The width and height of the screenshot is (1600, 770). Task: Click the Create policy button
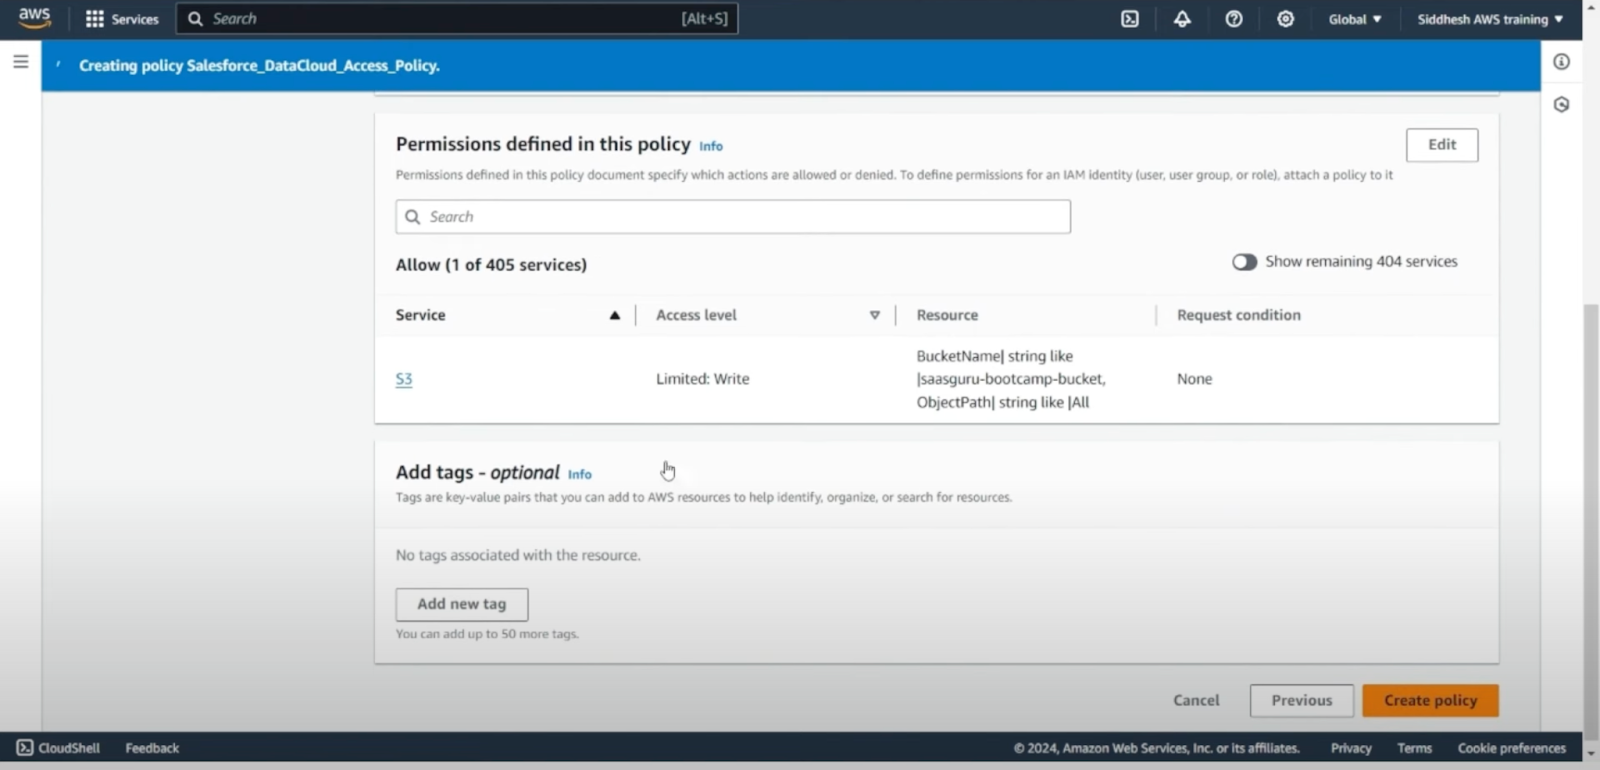tap(1430, 701)
